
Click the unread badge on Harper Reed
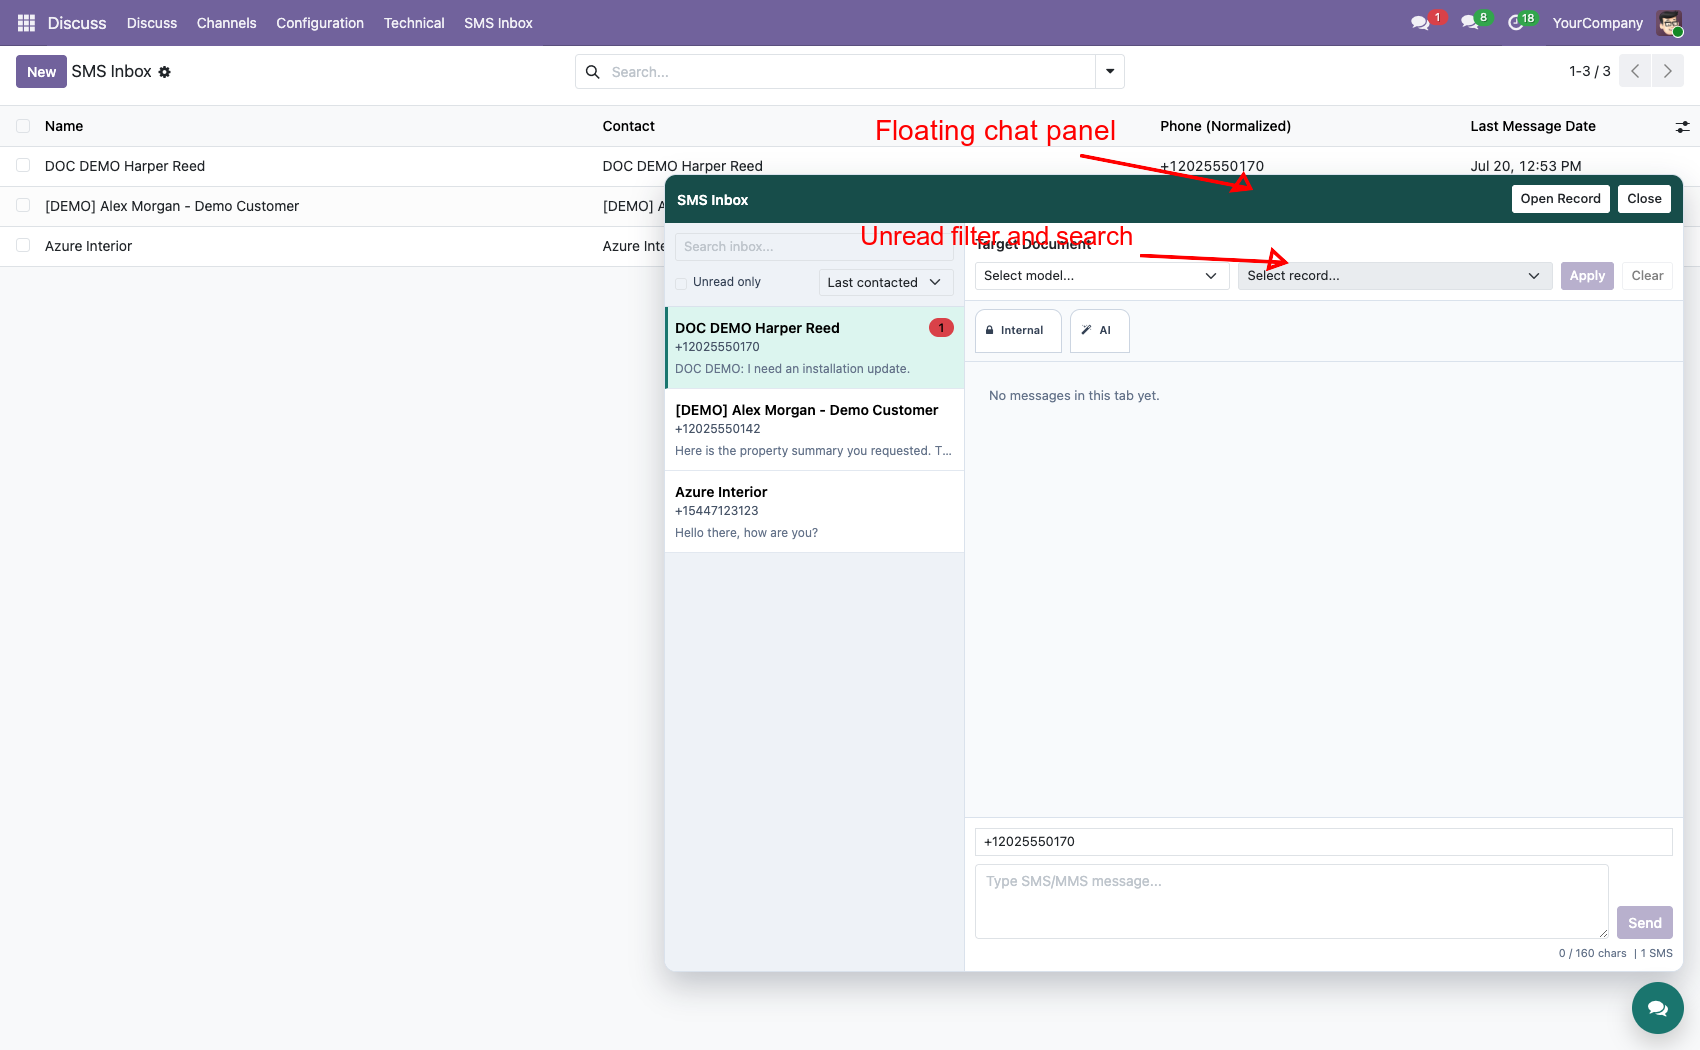point(941,328)
